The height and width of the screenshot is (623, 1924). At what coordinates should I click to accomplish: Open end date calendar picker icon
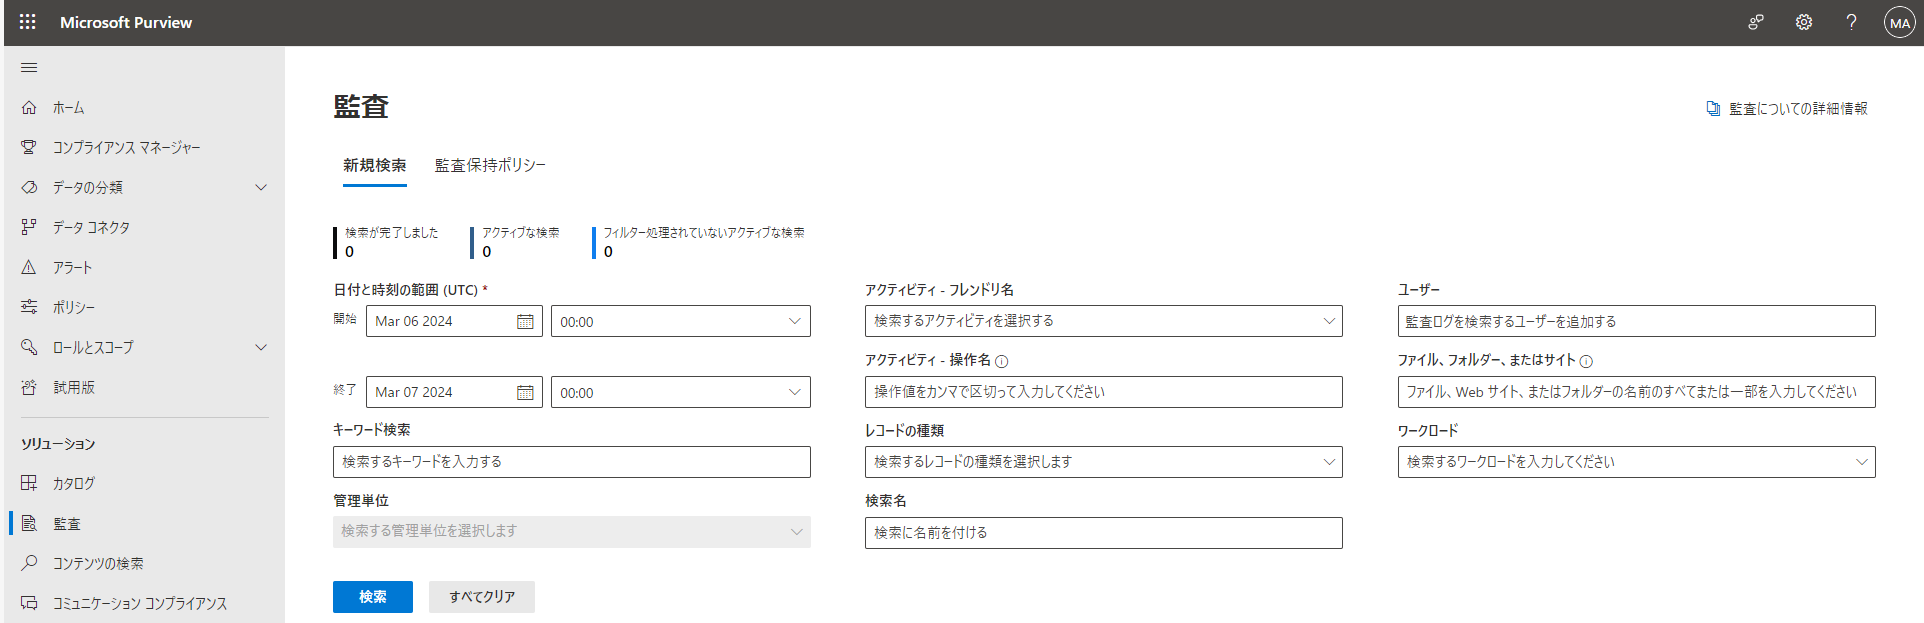[525, 392]
